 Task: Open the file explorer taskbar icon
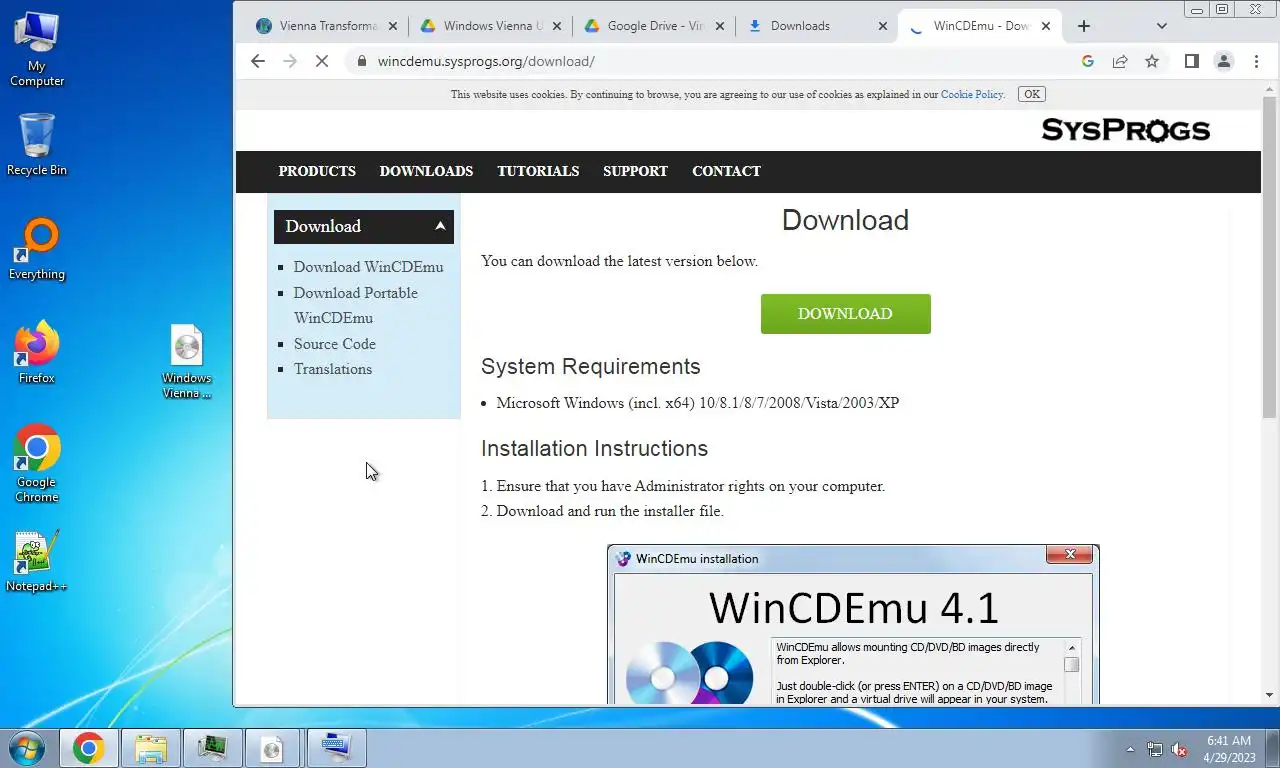tap(151, 748)
